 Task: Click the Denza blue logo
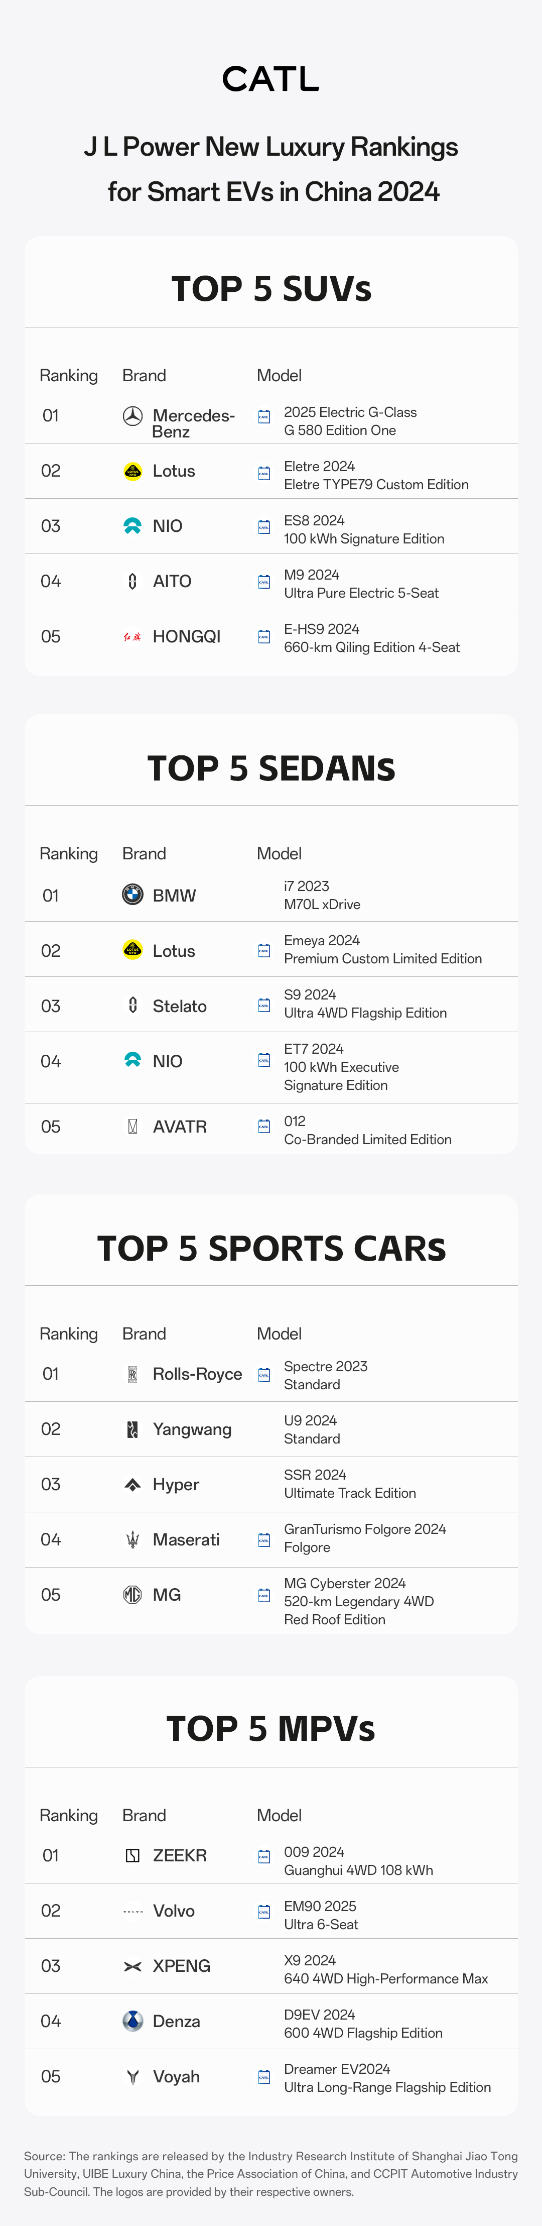point(132,2021)
